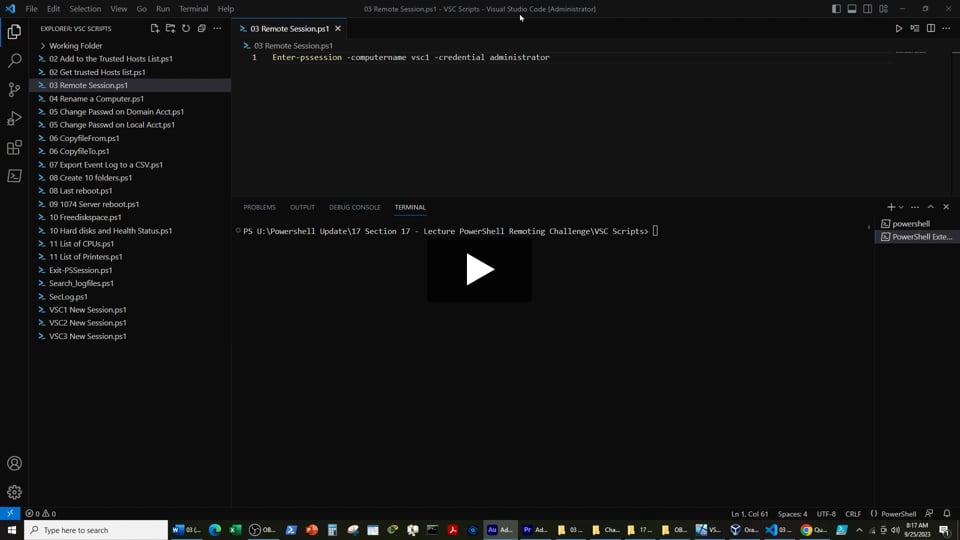Open the Search view in activity bar

[14, 61]
